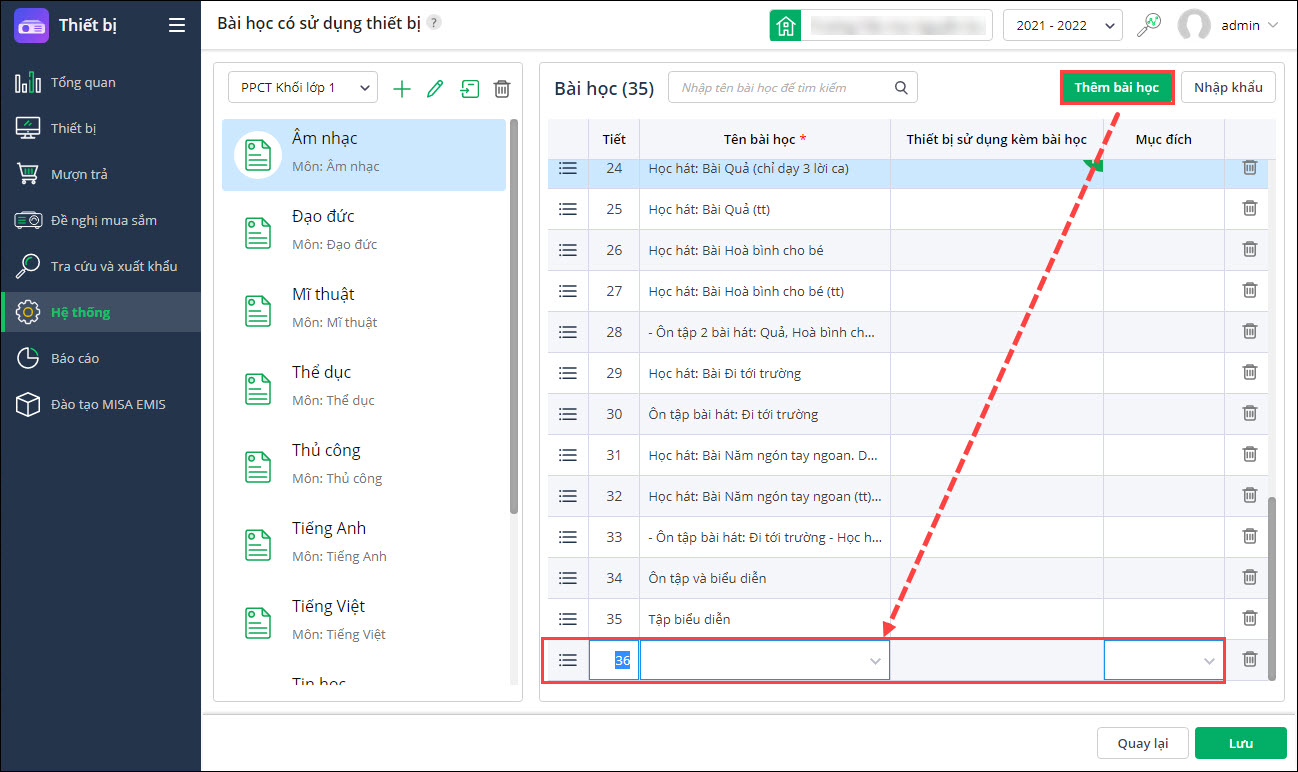
Task: Delete lesson row 25 with trash icon
Action: (x=1249, y=208)
